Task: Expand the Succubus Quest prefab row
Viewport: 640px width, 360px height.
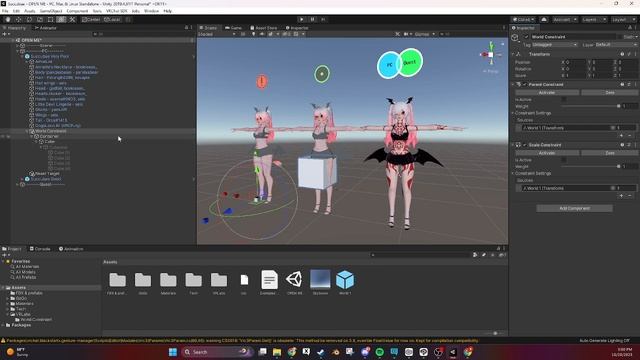Action: [x=22, y=179]
